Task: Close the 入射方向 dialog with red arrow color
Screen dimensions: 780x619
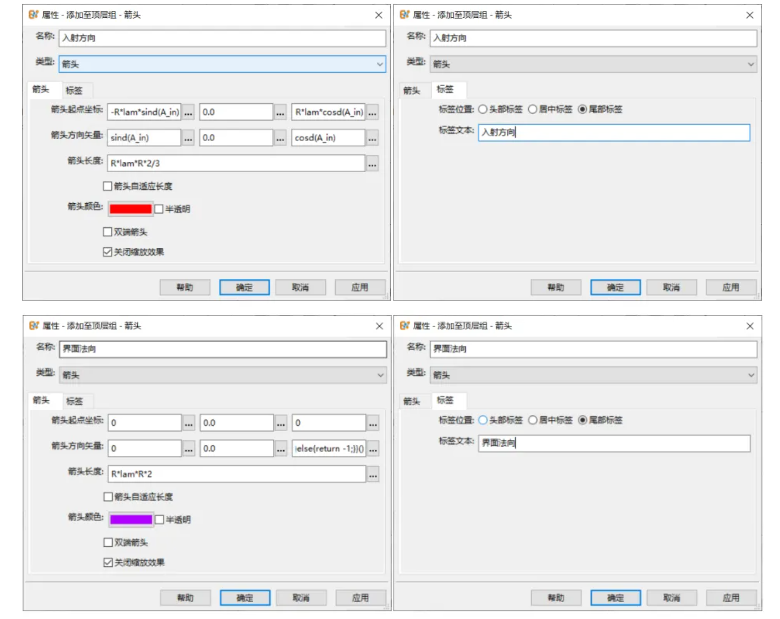Action: click(378, 15)
